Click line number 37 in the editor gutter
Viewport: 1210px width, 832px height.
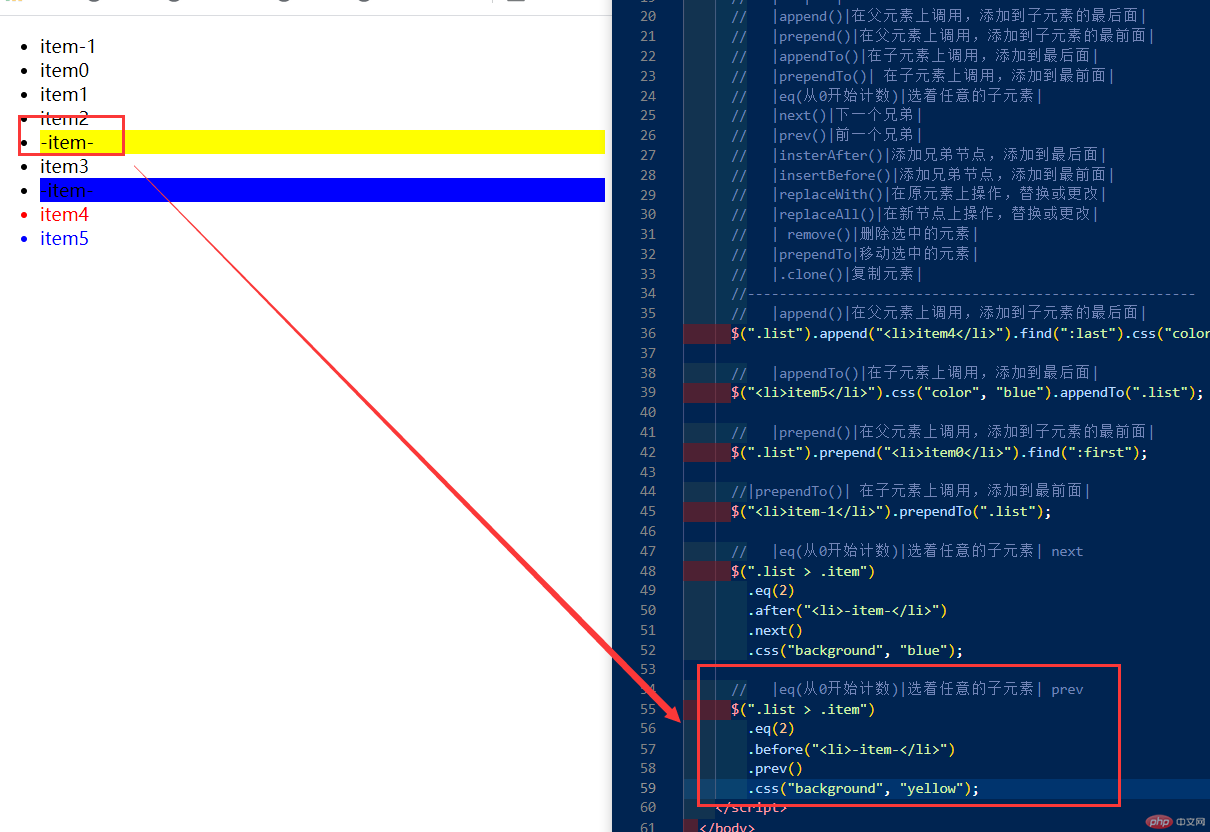click(x=648, y=353)
